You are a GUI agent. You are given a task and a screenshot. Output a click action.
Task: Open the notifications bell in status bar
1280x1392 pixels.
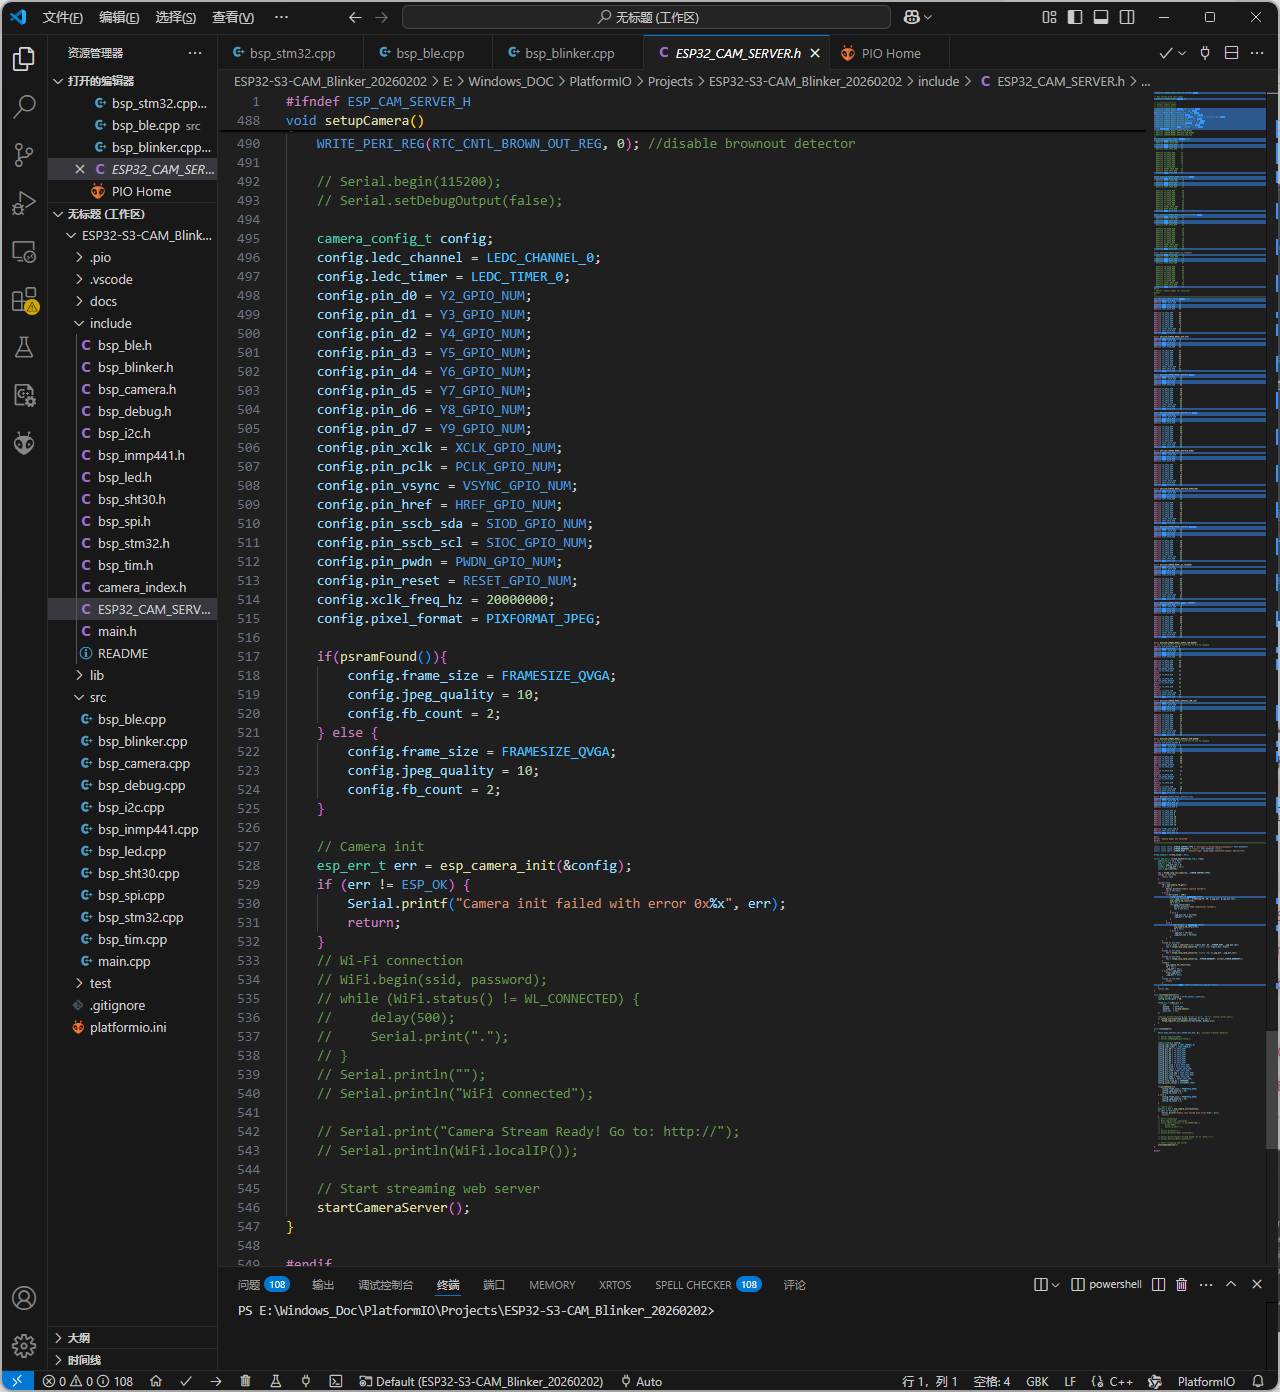tap(1258, 1381)
